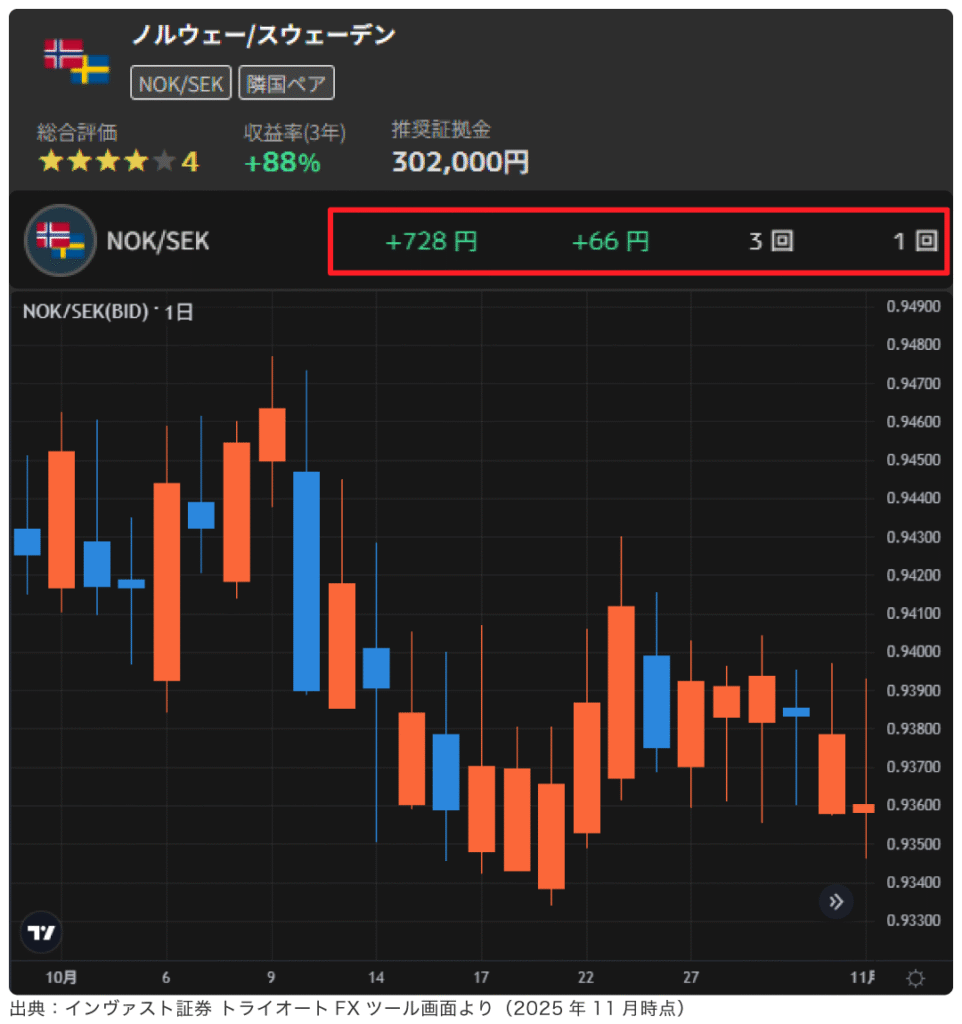Click the TradingView logo on the chart
This screenshot has height=1024, width=962.
pyautogui.click(x=41, y=932)
